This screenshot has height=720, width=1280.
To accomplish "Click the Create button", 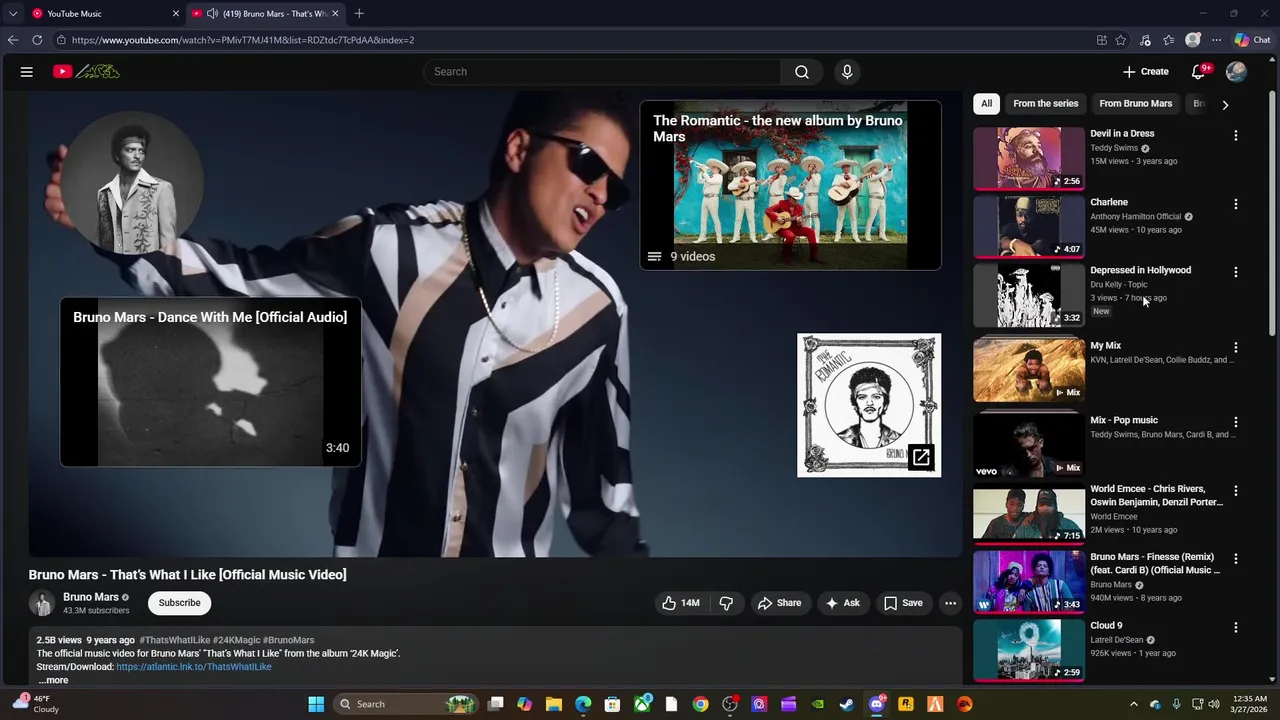I will (1146, 72).
